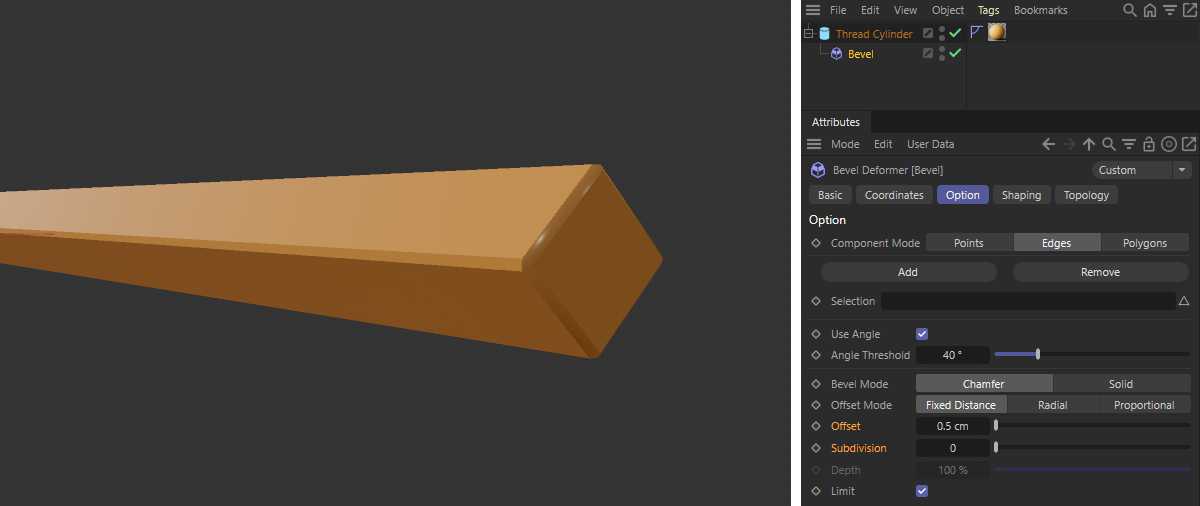Open Object Manager in new window icon
1200x506 pixels.
click(x=1189, y=10)
